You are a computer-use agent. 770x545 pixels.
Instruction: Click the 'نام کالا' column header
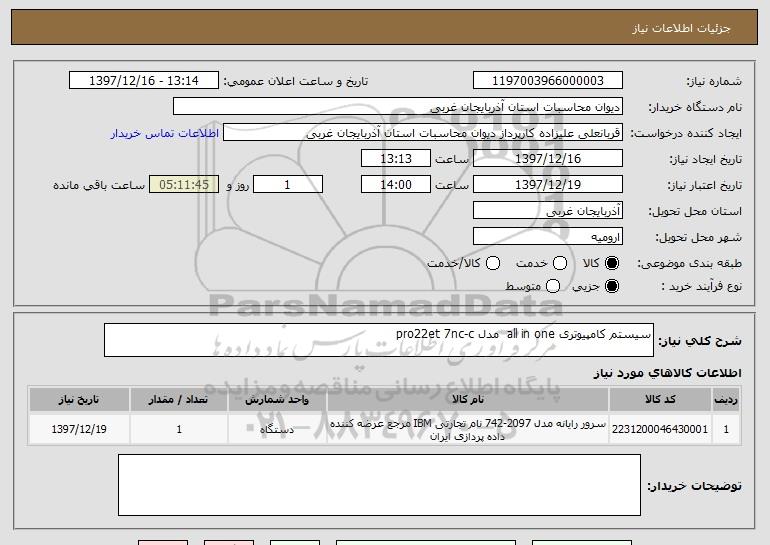tap(468, 400)
